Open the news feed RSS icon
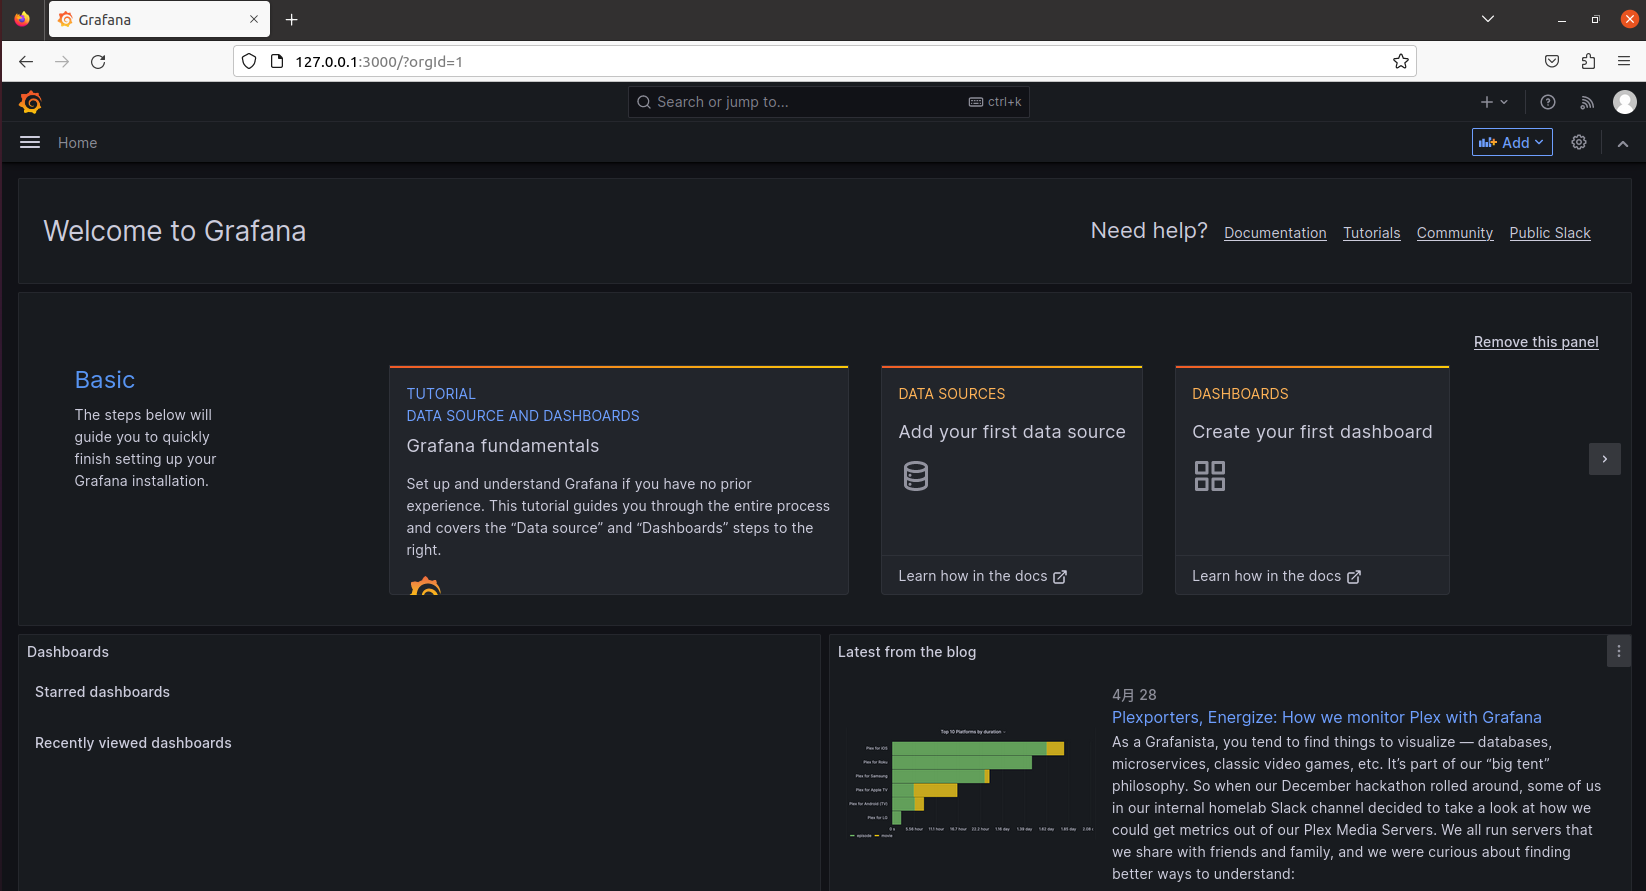This screenshot has width=1646, height=891. click(1587, 102)
